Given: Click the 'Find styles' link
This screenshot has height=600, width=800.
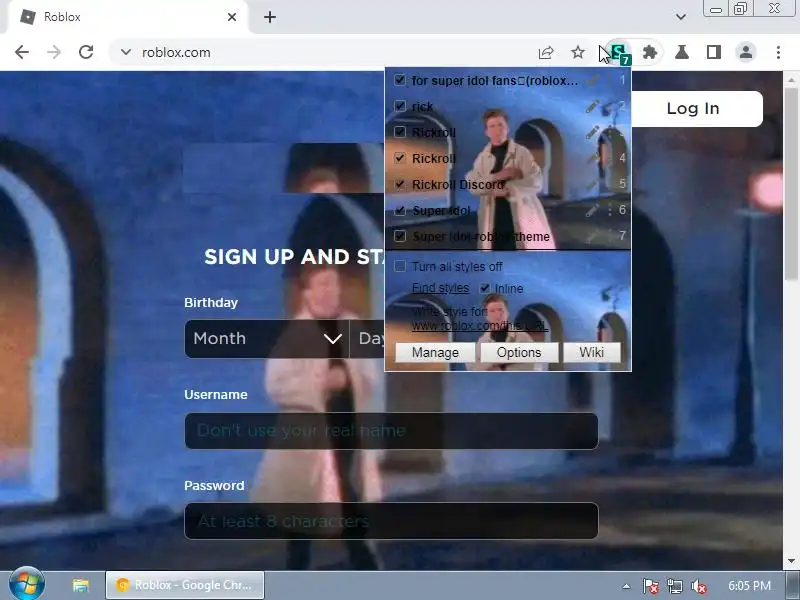Looking at the screenshot, I should tap(440, 288).
